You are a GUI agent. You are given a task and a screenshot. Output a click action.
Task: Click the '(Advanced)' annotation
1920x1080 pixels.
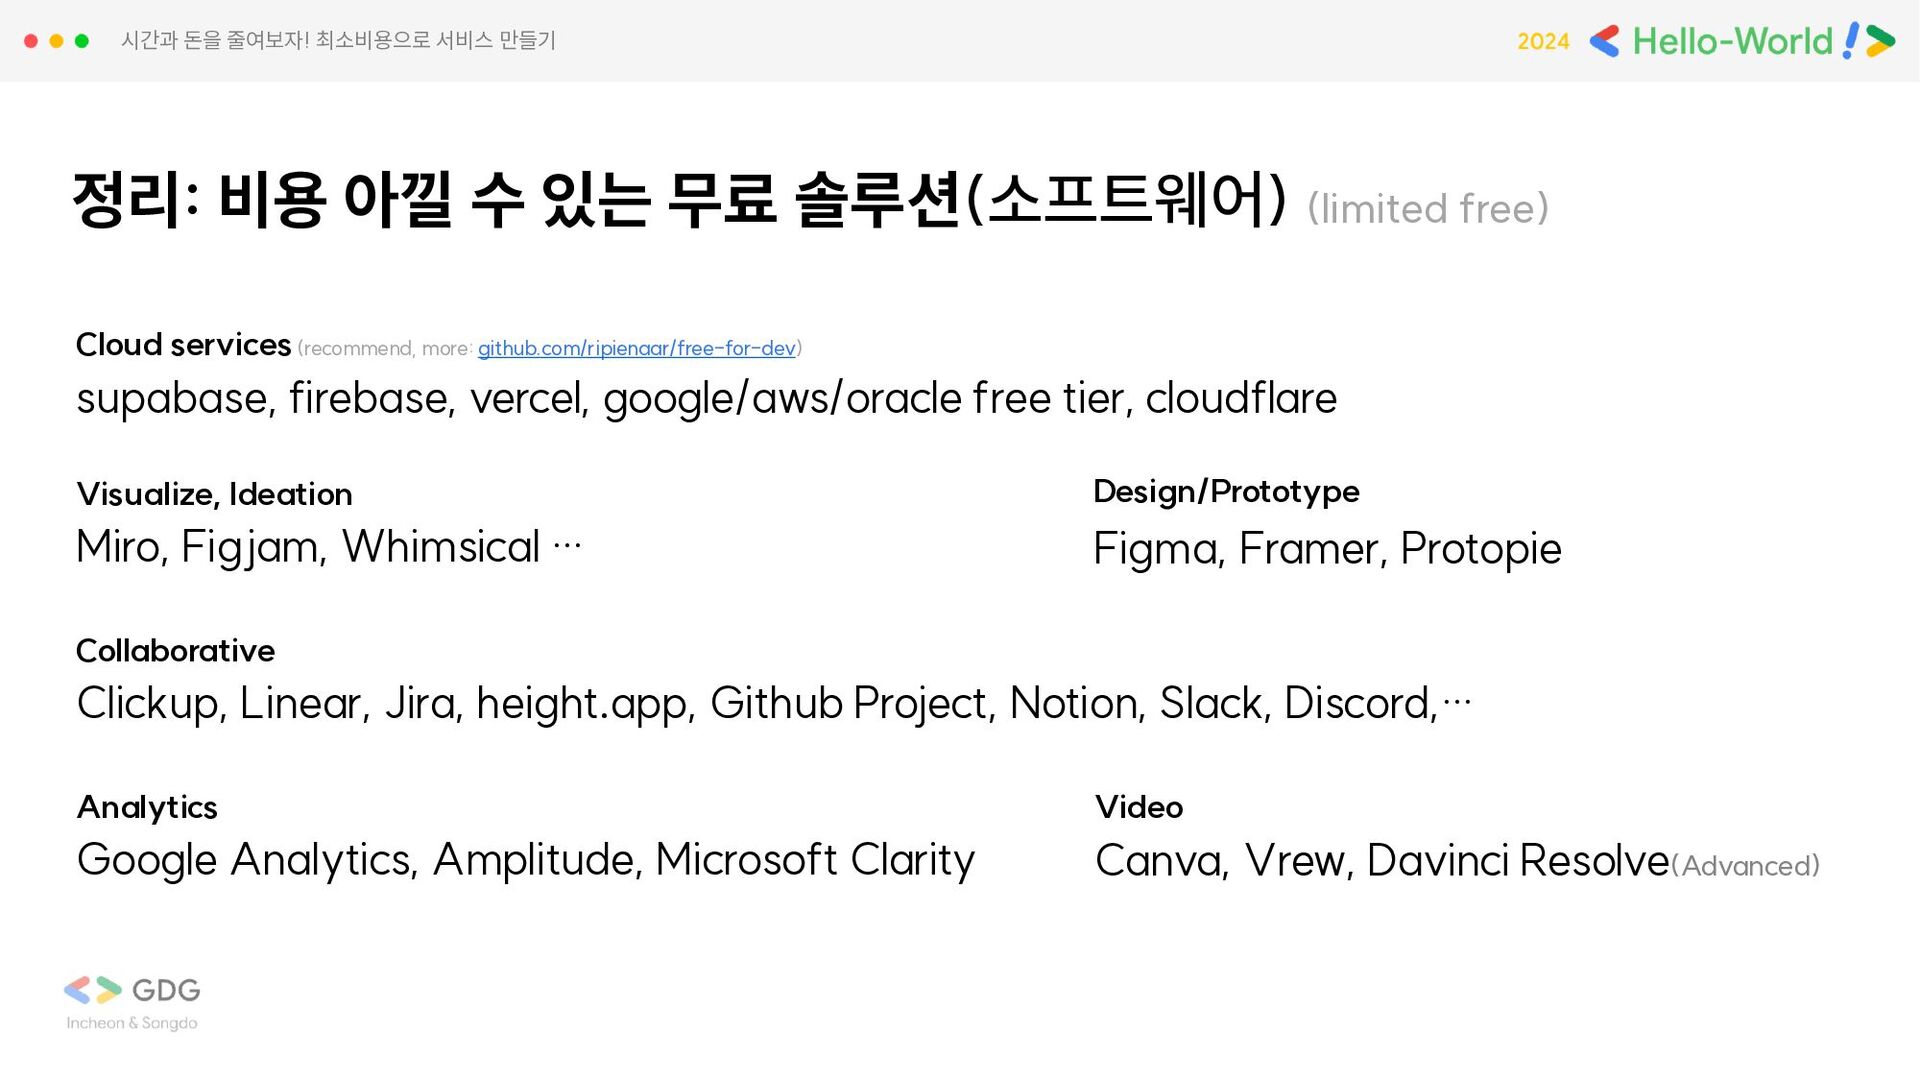tap(1745, 866)
